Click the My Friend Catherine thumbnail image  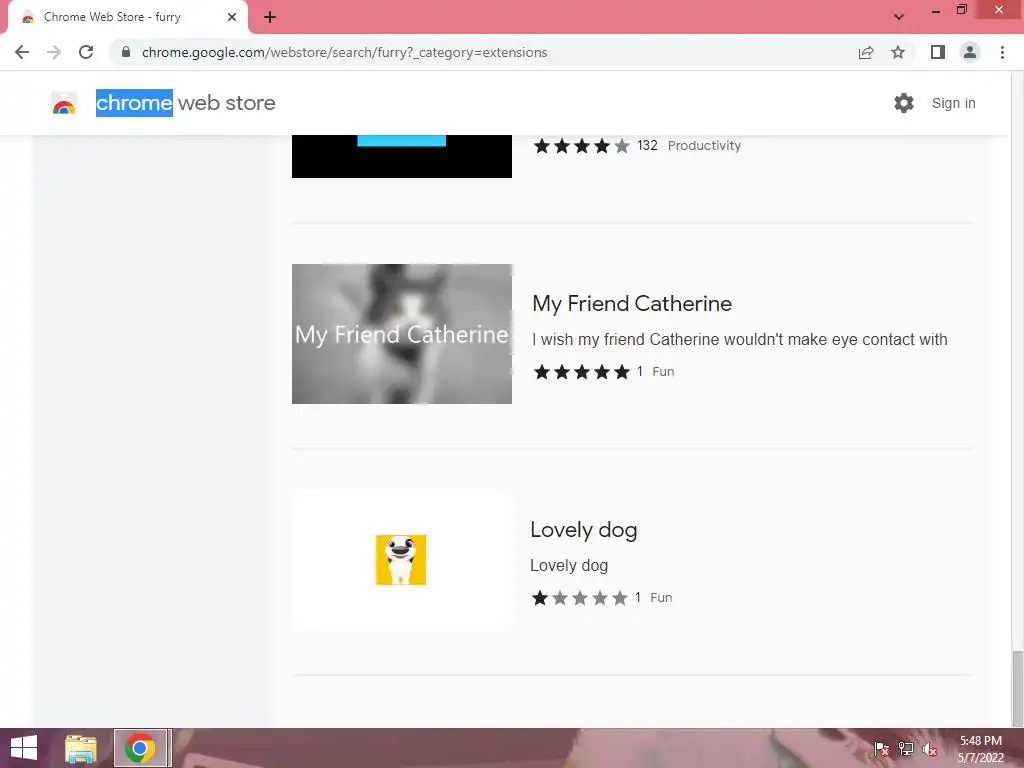coord(402,334)
